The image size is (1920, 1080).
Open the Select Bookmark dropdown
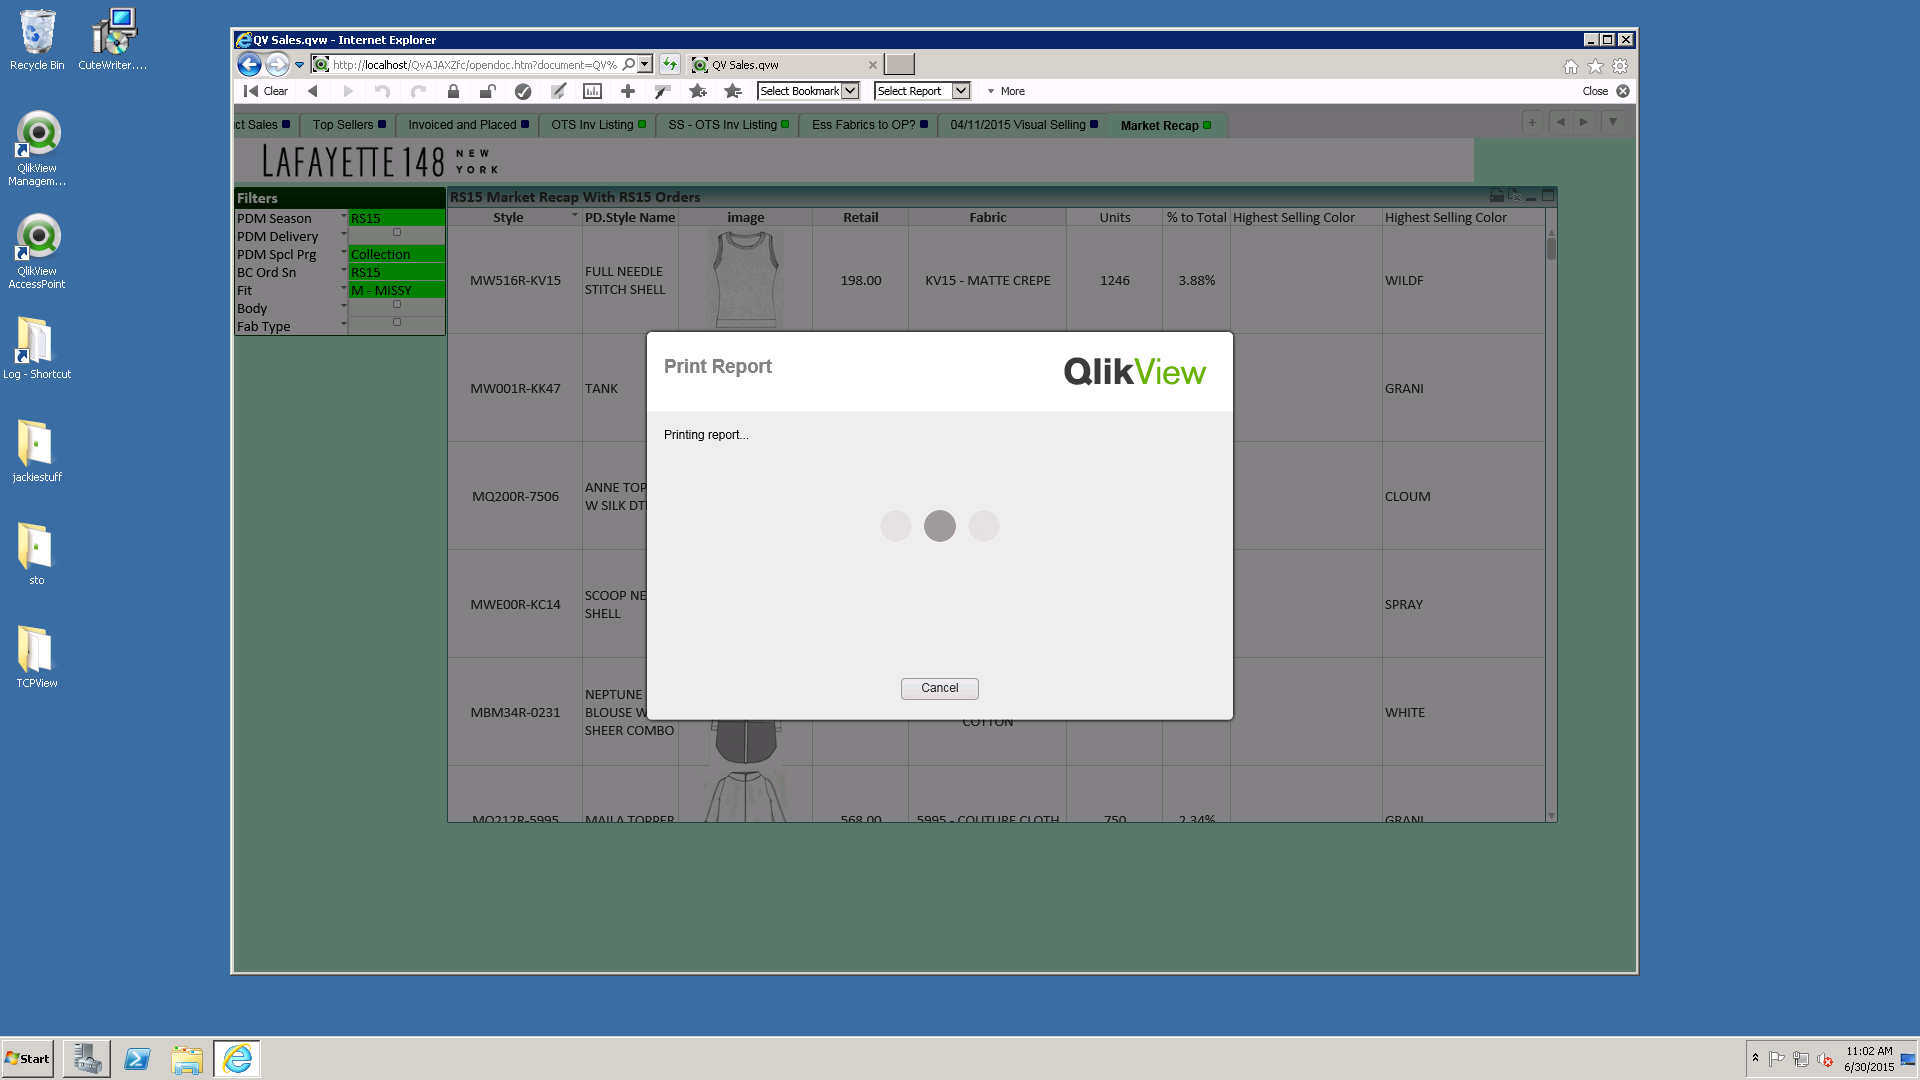[x=808, y=91]
